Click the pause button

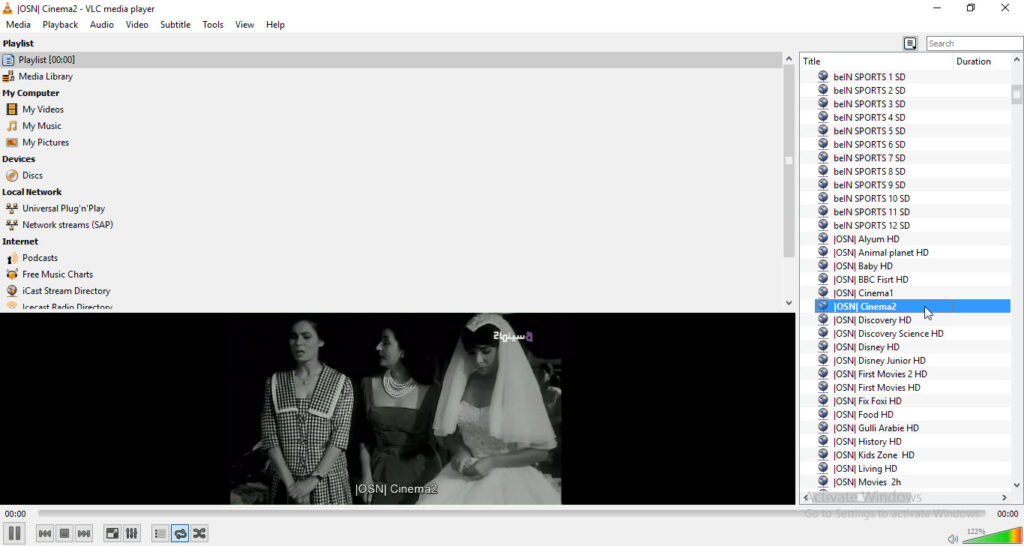point(14,533)
